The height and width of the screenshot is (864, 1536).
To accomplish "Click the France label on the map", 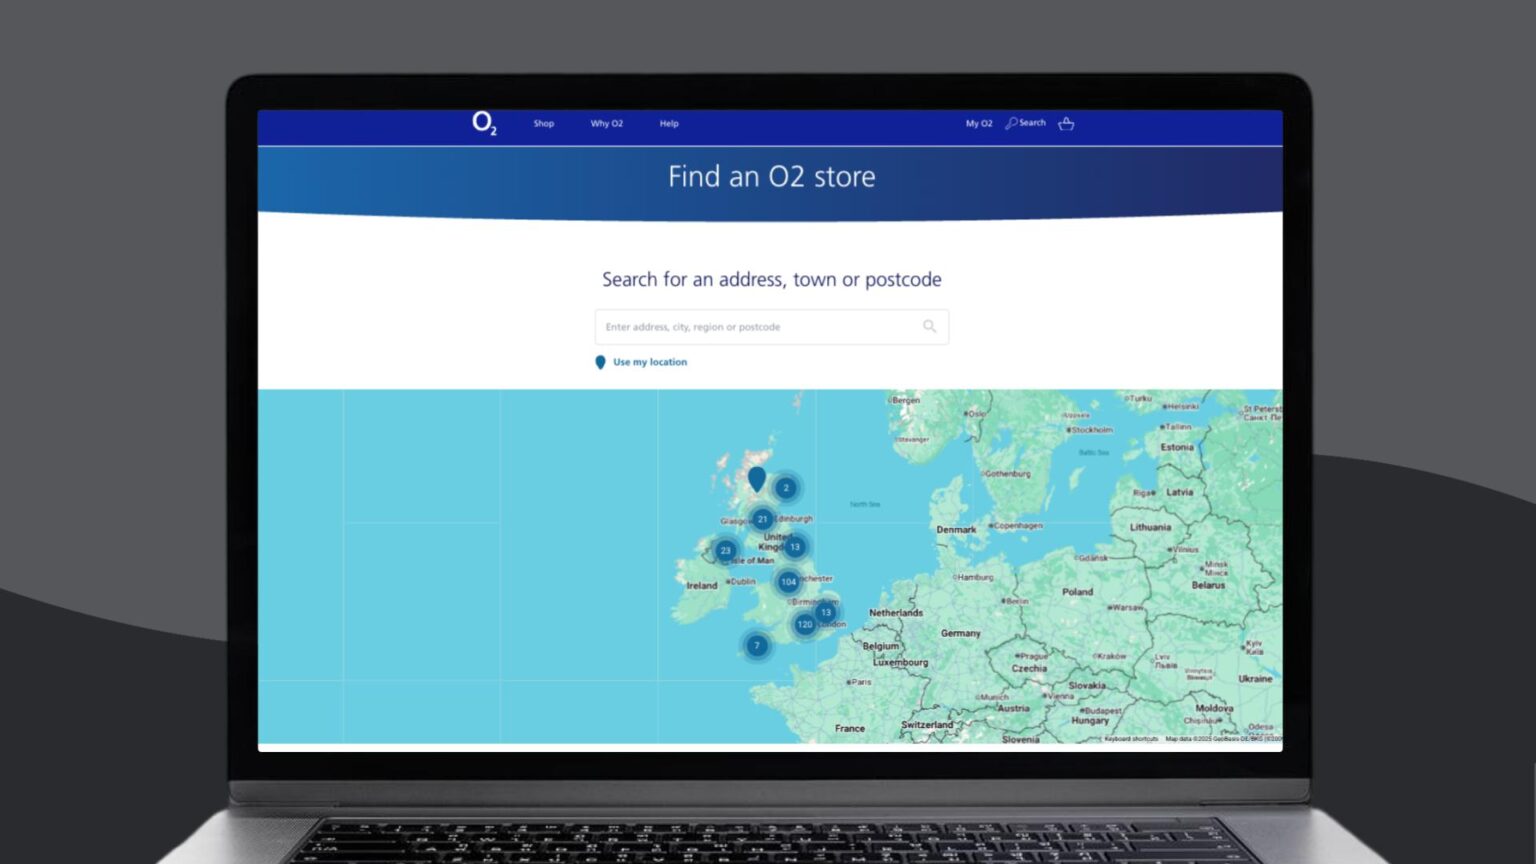I will click(850, 728).
